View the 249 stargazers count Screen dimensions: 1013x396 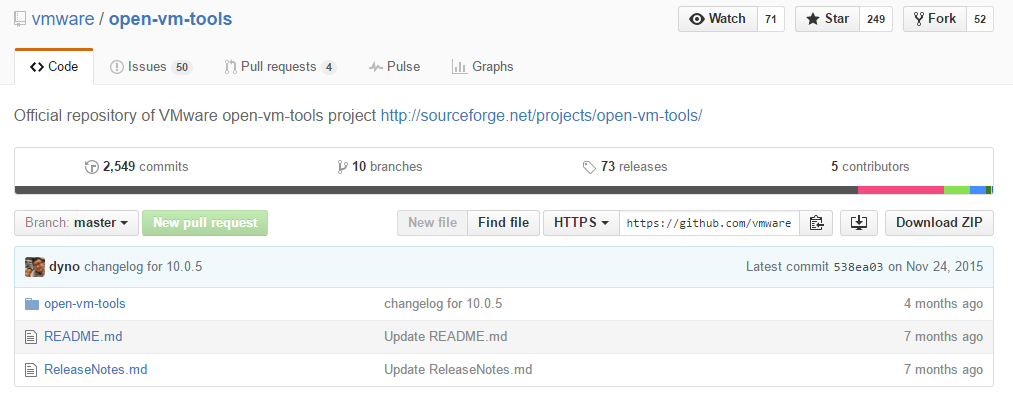click(x=876, y=19)
